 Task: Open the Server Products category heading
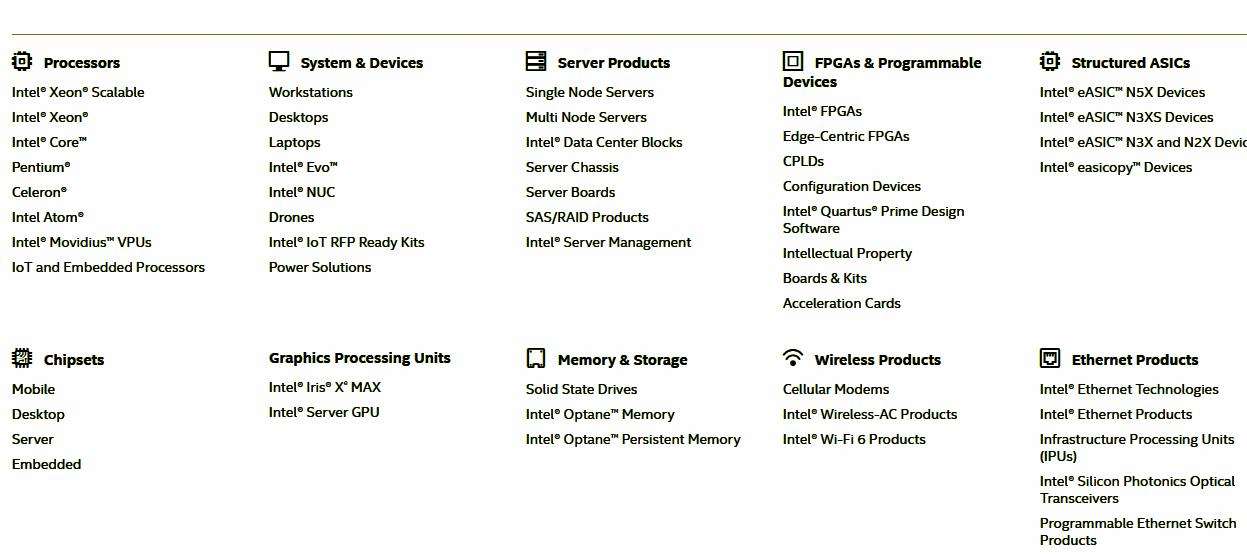click(x=613, y=63)
